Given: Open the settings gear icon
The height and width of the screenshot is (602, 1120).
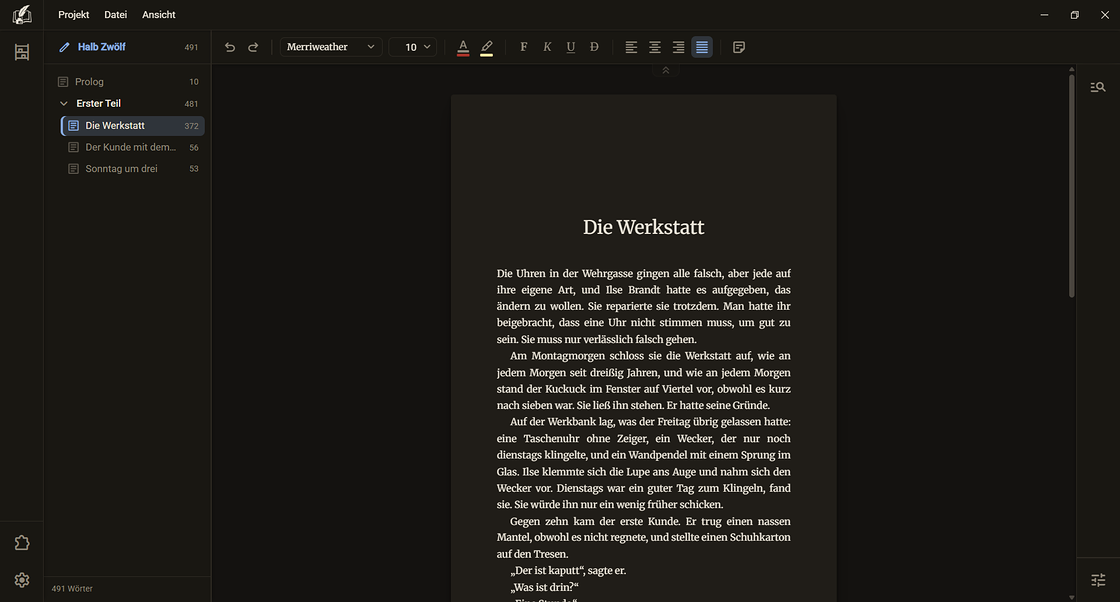Looking at the screenshot, I should coord(22,580).
